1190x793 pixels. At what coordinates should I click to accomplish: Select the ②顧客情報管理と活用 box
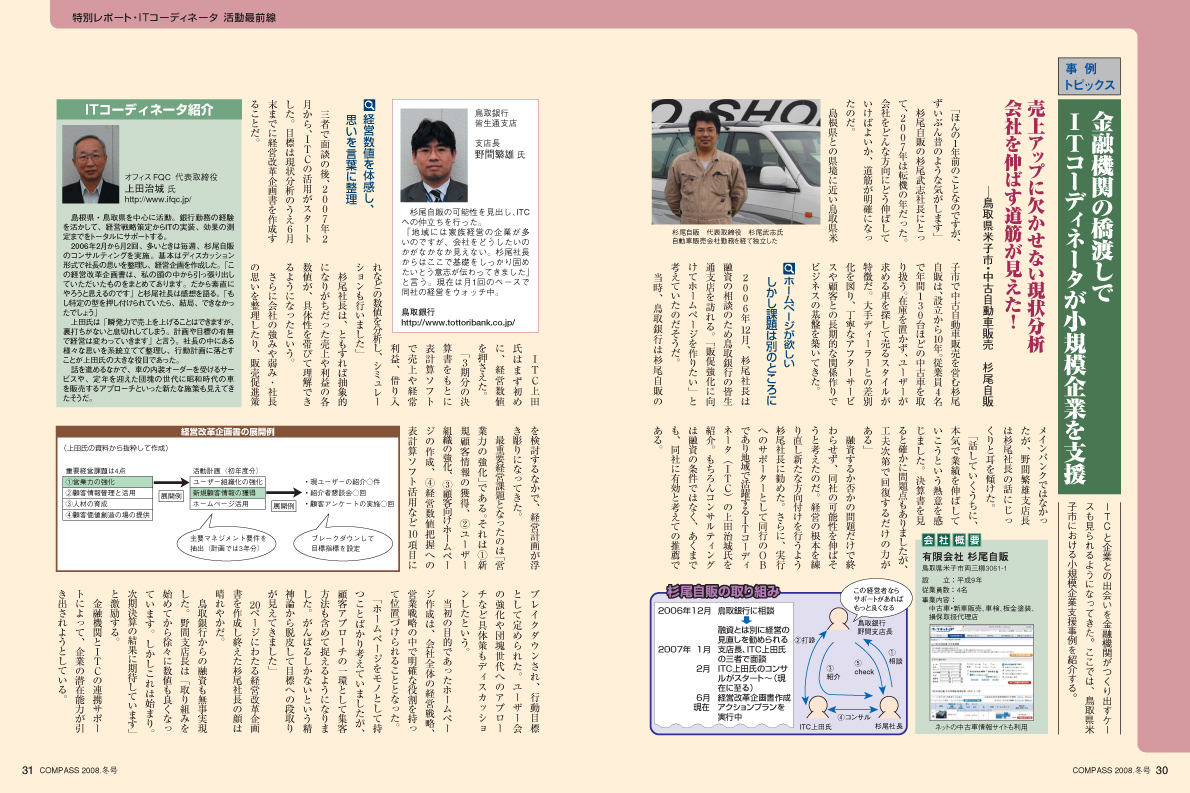[108, 493]
